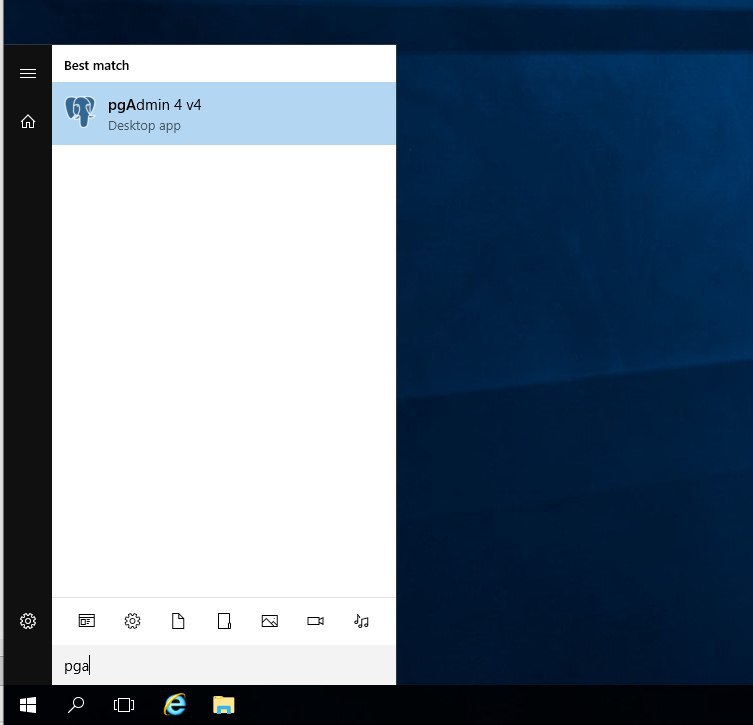The width and height of the screenshot is (753, 725).
Task: Open File Explorer from taskbar
Action: pos(224,705)
